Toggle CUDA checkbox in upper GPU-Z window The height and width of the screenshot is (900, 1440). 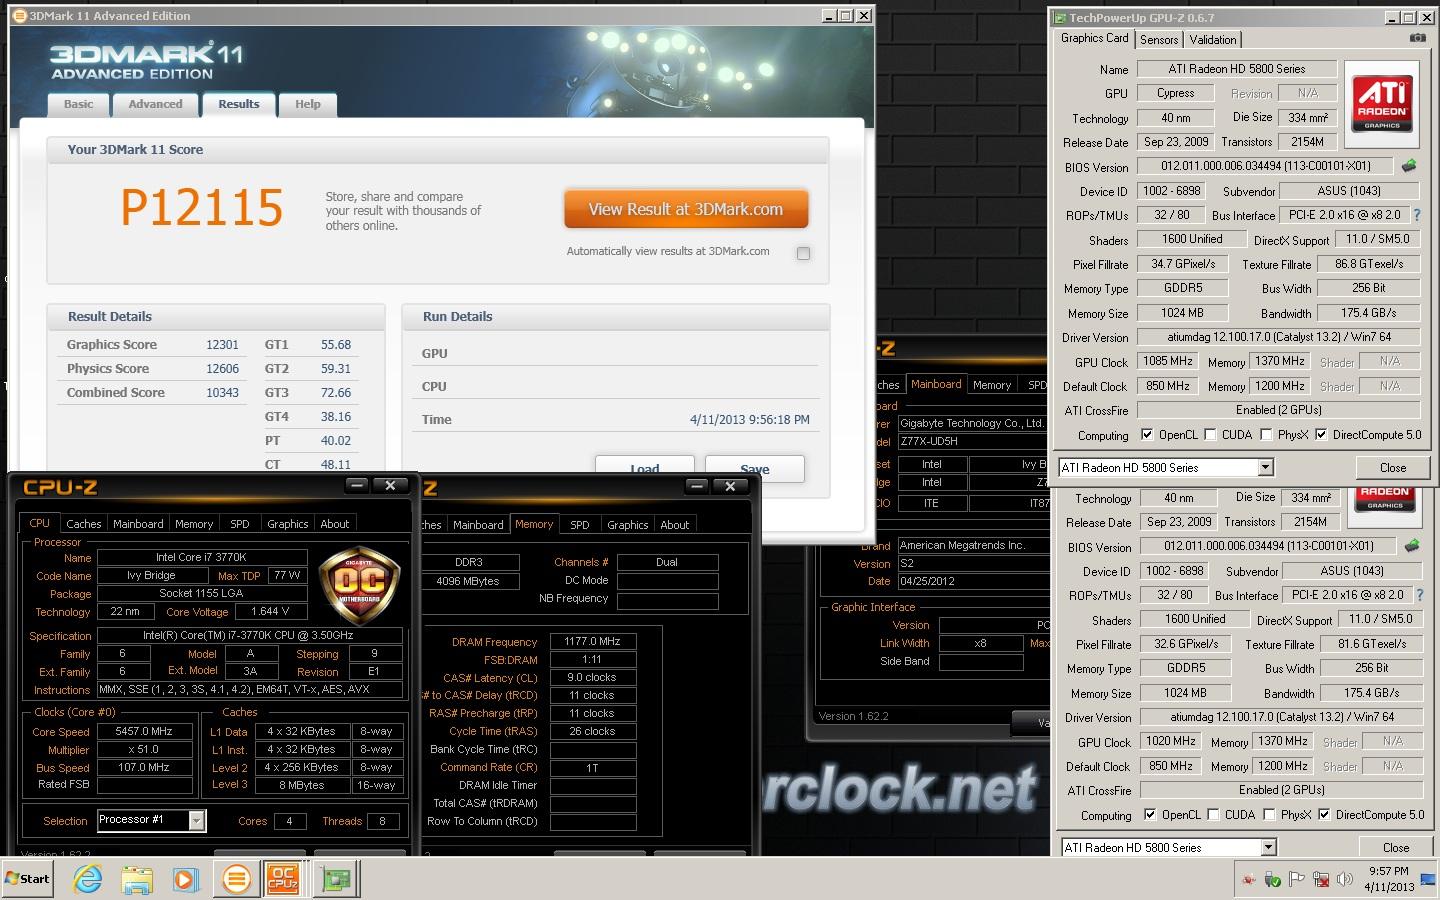[x=1210, y=435]
